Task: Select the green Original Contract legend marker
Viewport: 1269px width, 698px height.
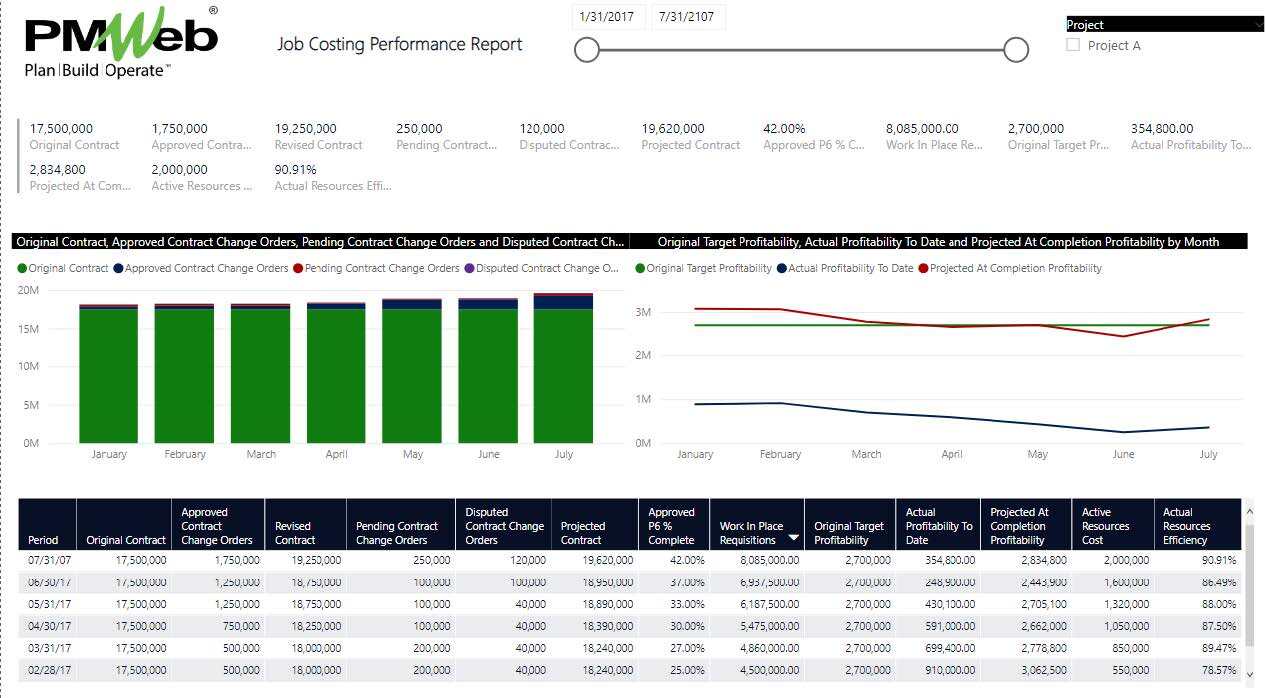Action: click(22, 268)
